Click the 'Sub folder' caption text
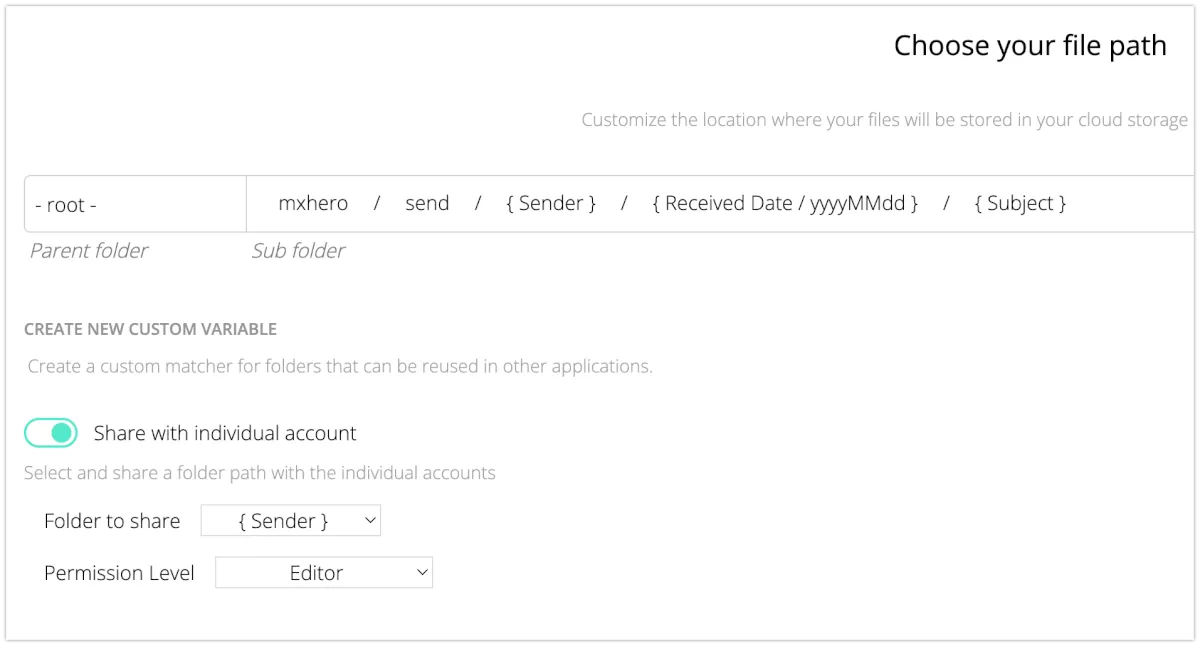 pyautogui.click(x=298, y=251)
